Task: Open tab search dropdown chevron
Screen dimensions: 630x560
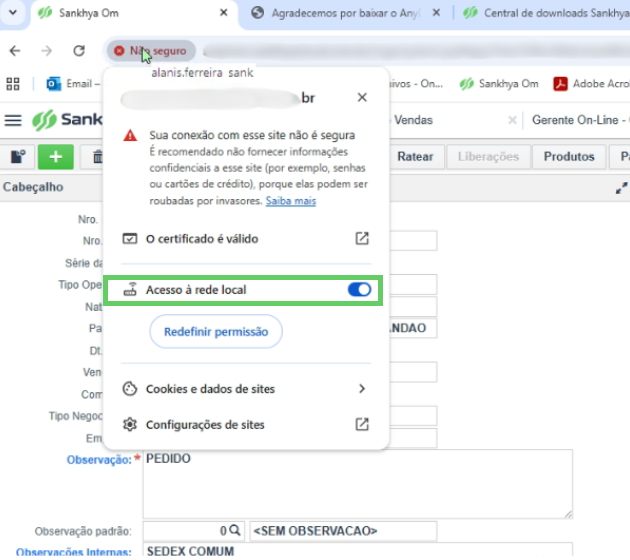Action: pyautogui.click(x=13, y=12)
